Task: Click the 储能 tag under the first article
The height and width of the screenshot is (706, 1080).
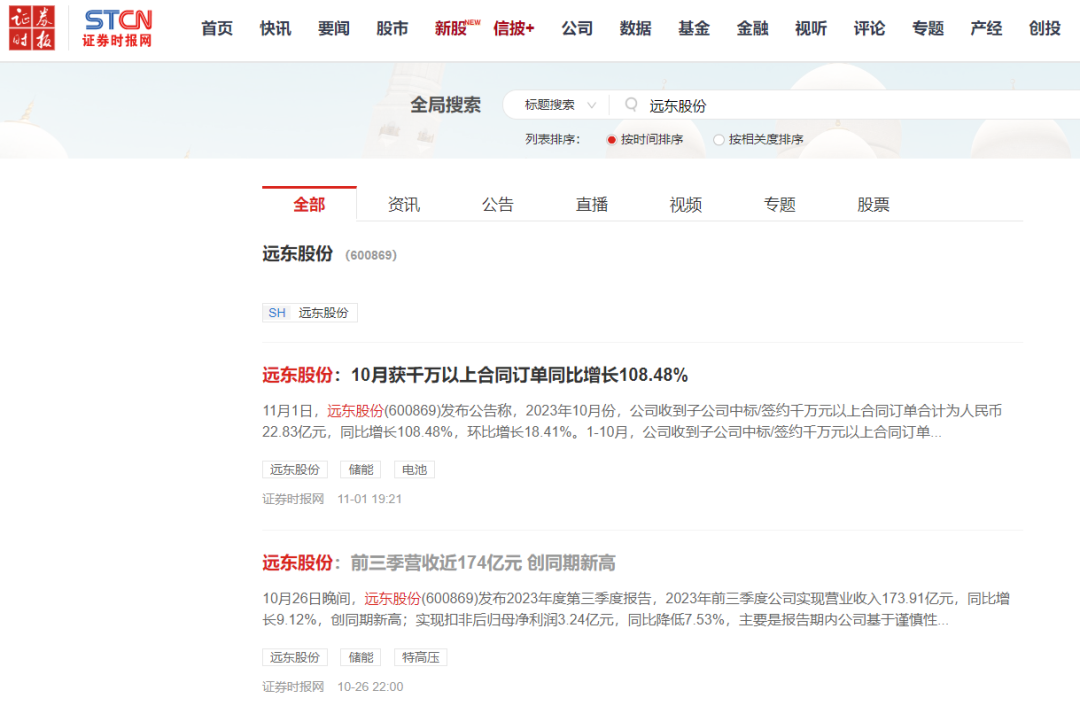Action: (x=361, y=469)
